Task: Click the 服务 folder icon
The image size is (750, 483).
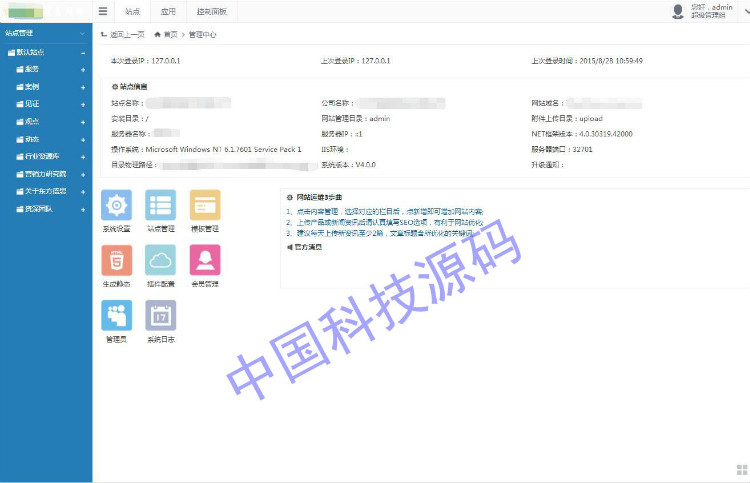Action: 20,69
